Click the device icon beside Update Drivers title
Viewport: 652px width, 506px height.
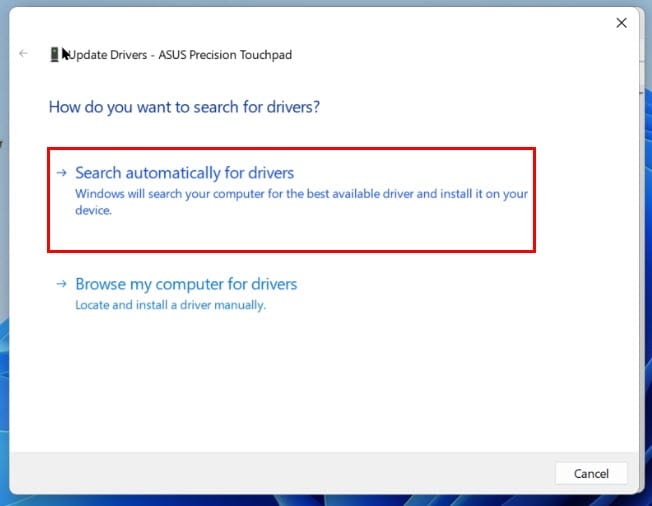(54, 54)
